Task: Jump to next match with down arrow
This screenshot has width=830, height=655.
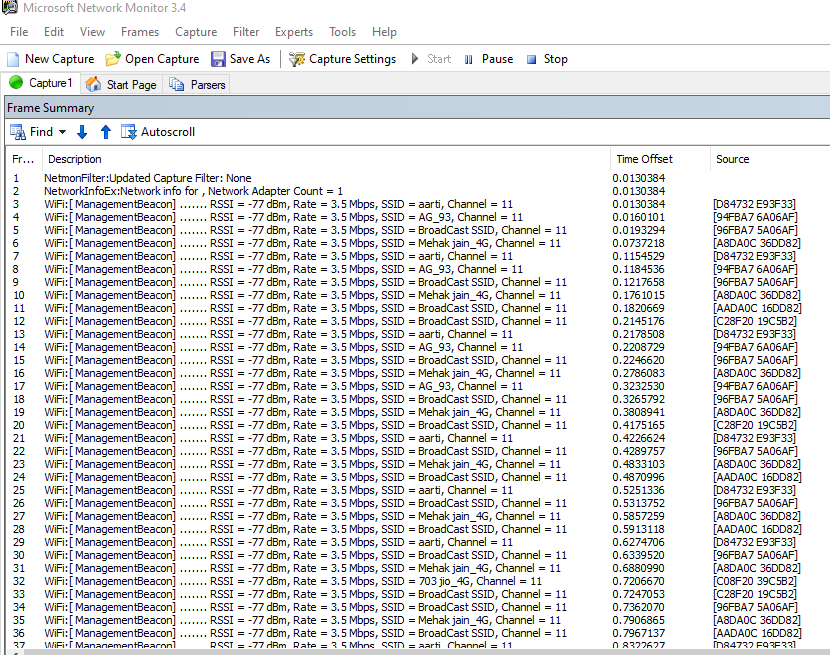Action: 82,132
